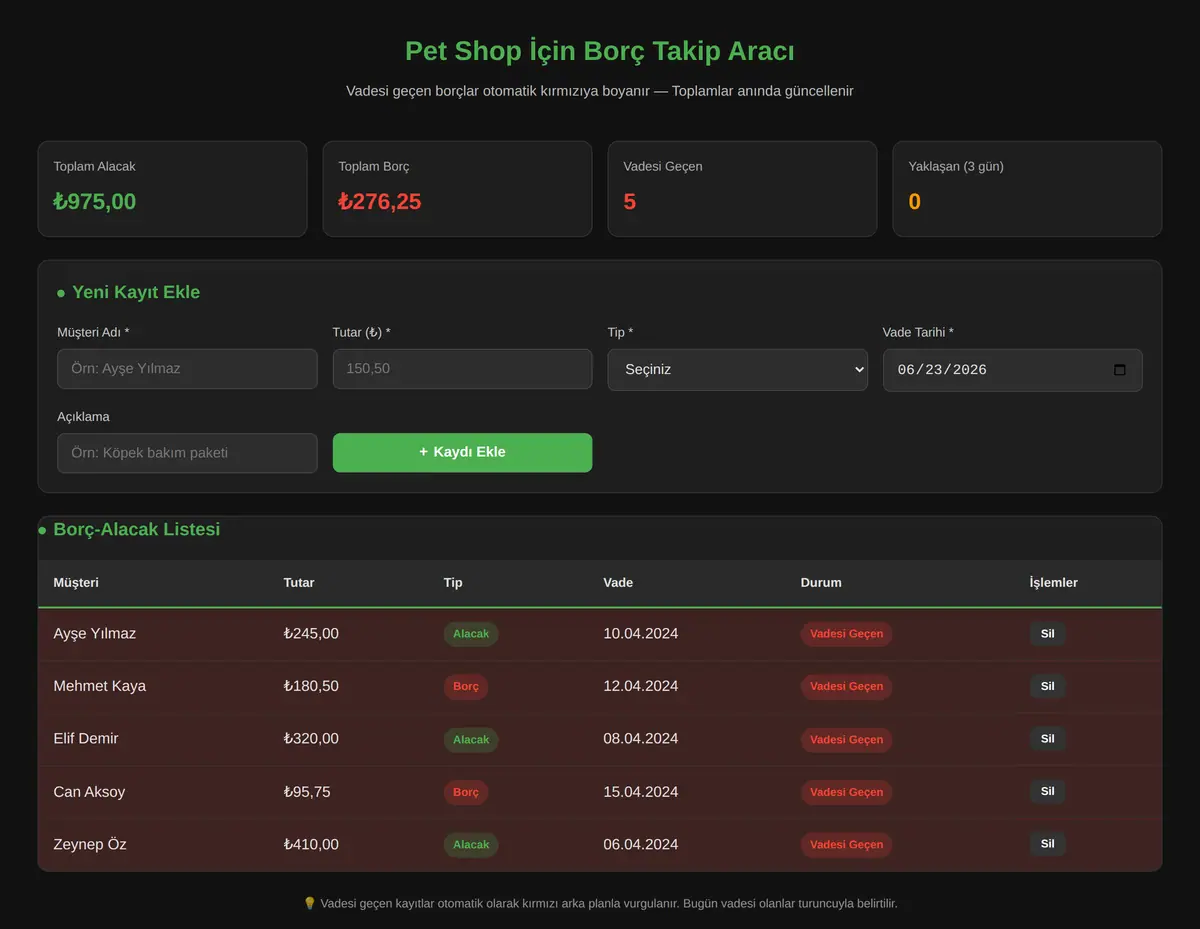Click the Borç badge in Can Aksoy row
The image size is (1200, 929).
click(x=466, y=792)
